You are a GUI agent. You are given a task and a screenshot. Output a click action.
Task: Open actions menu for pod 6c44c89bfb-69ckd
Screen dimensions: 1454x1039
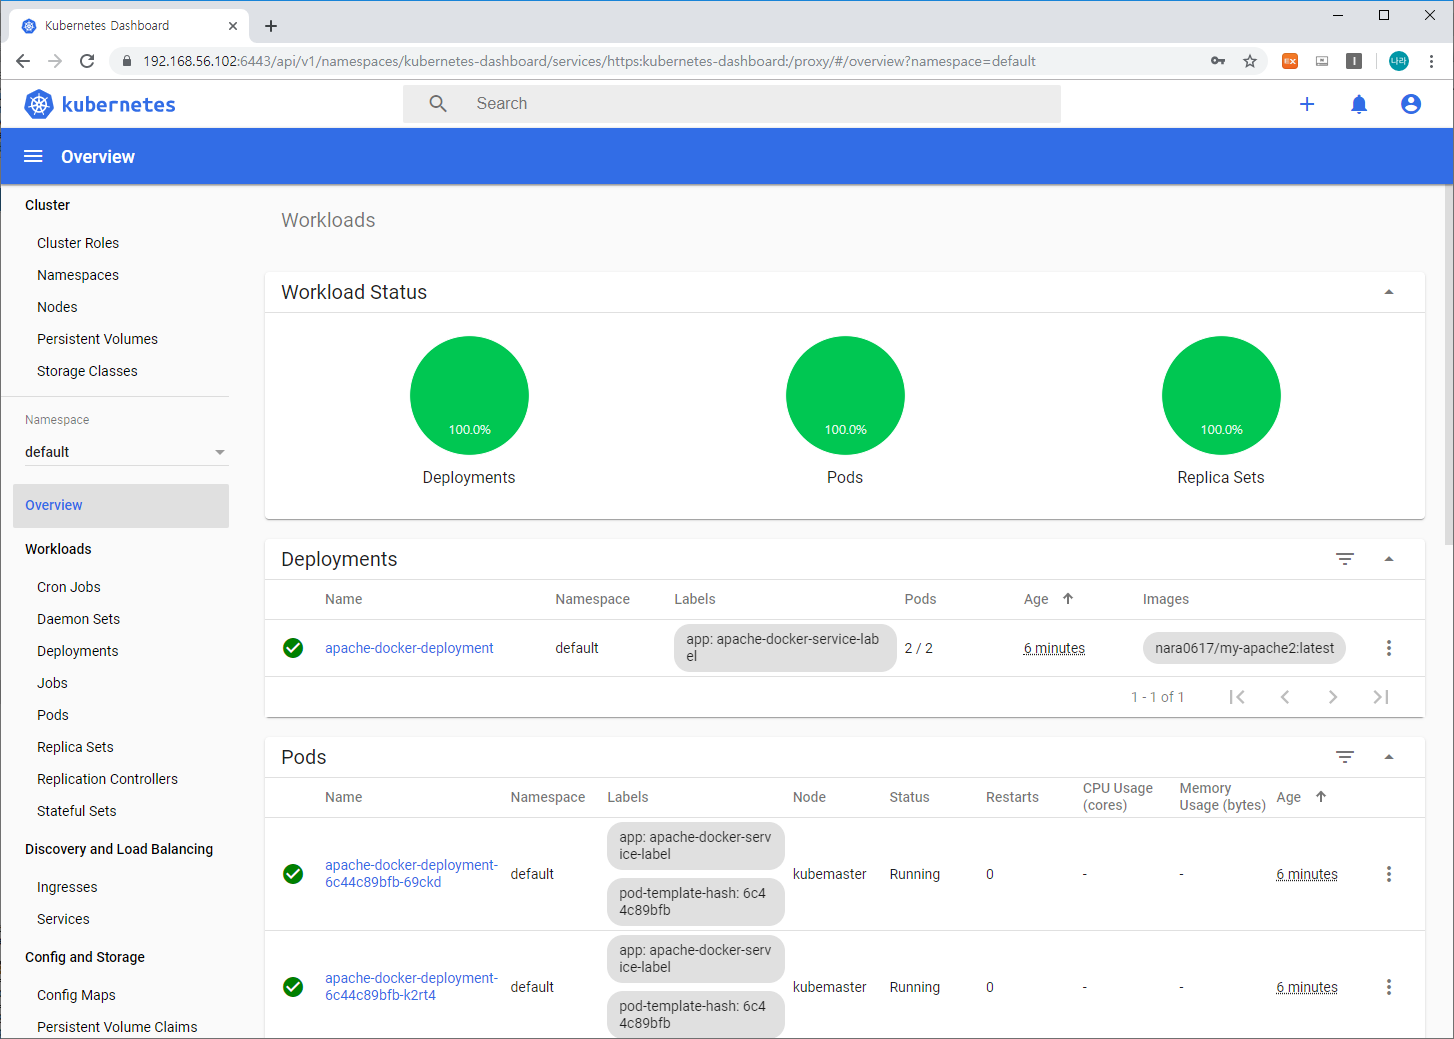coord(1389,874)
